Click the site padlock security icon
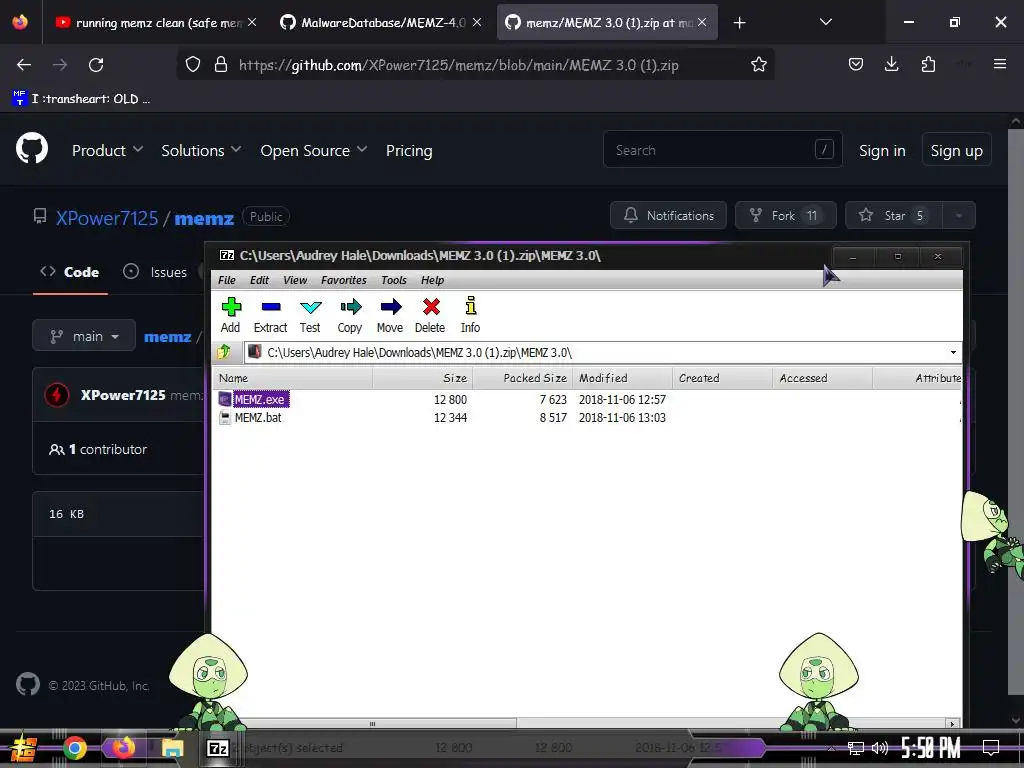The height and width of the screenshot is (768, 1024). click(221, 65)
